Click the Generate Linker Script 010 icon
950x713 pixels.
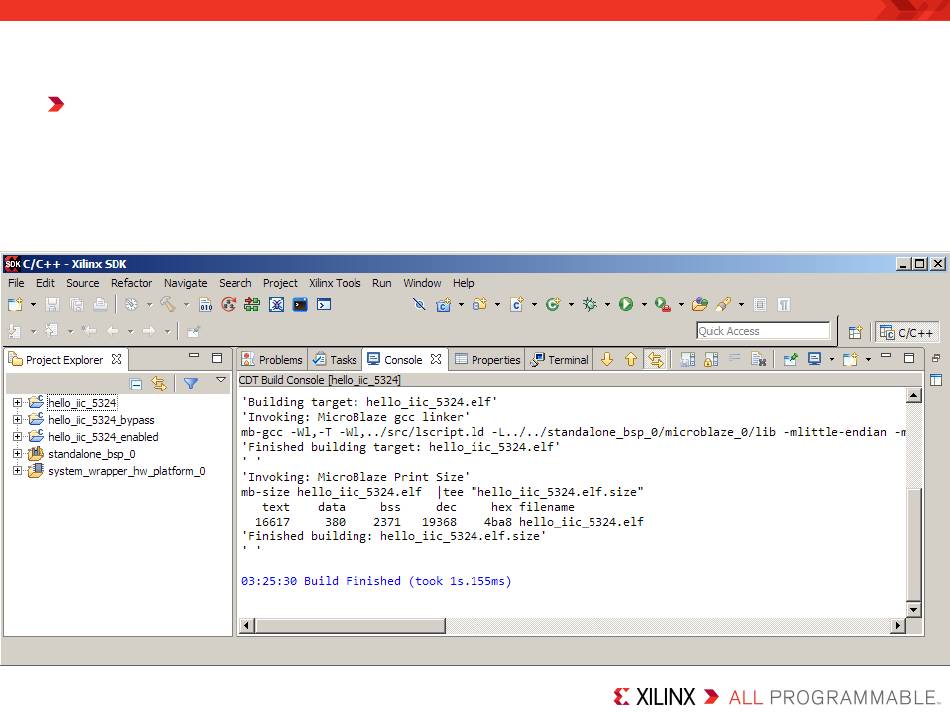pos(205,304)
